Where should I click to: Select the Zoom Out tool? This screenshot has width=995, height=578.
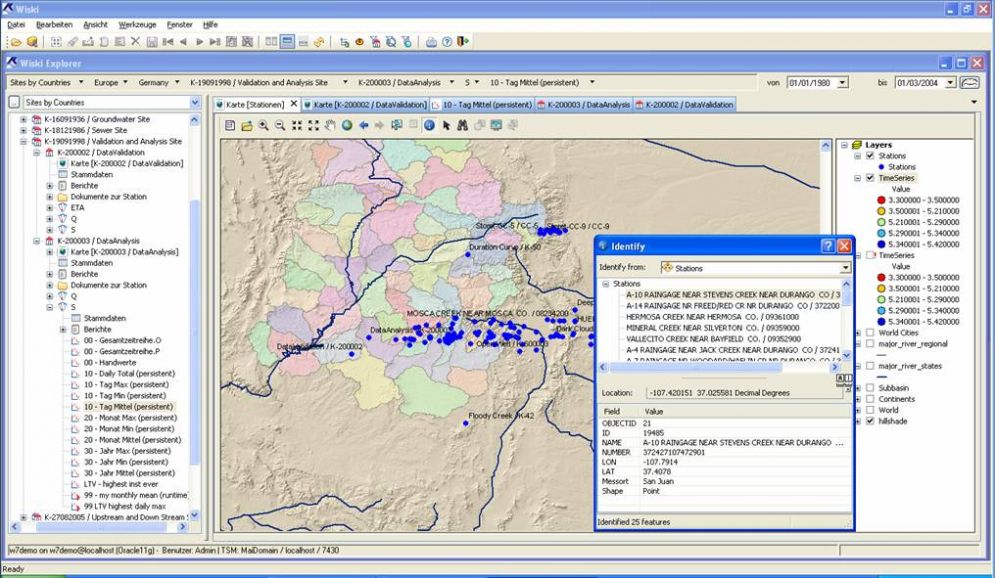coord(280,125)
